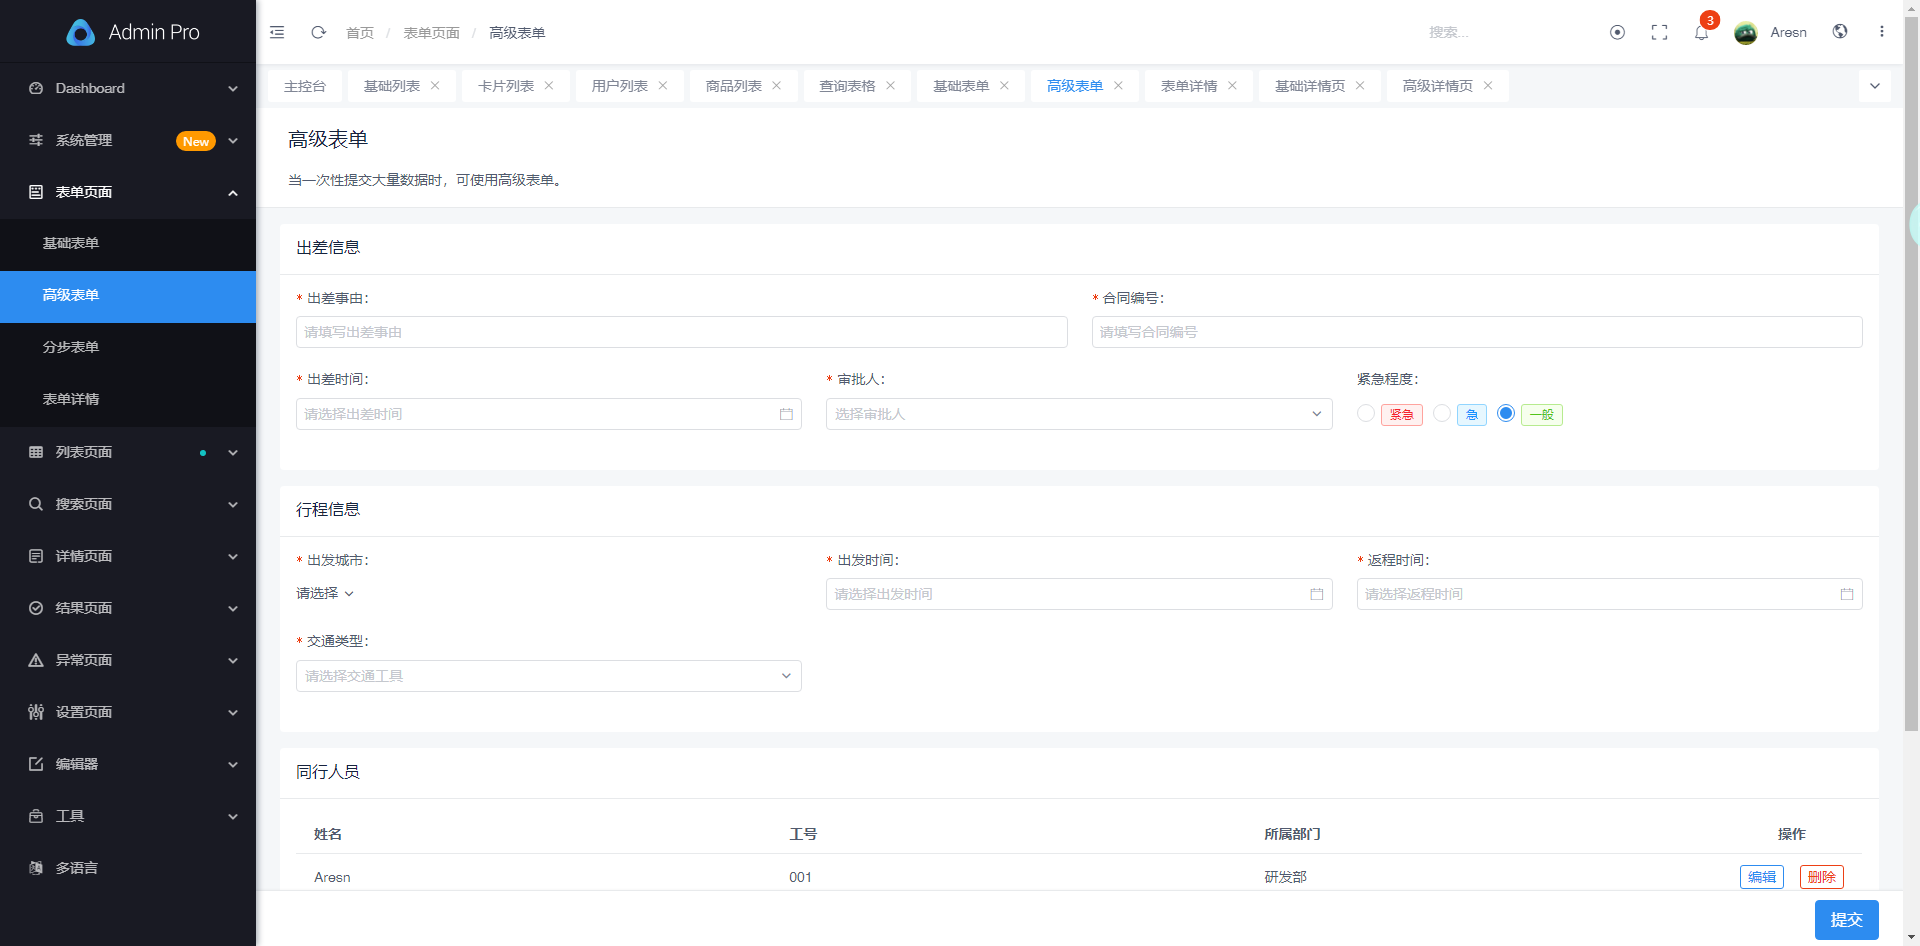Open the 请选择交通工具 dropdown
Screen dimensions: 1920x946
[549, 676]
